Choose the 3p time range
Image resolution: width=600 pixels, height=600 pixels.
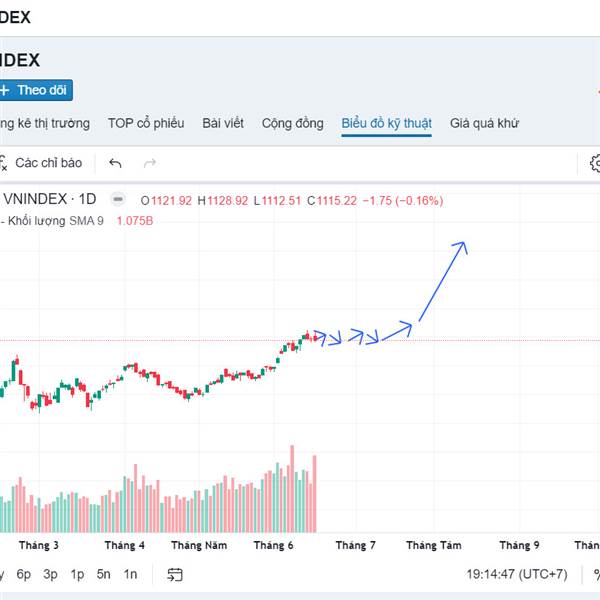coord(50,574)
